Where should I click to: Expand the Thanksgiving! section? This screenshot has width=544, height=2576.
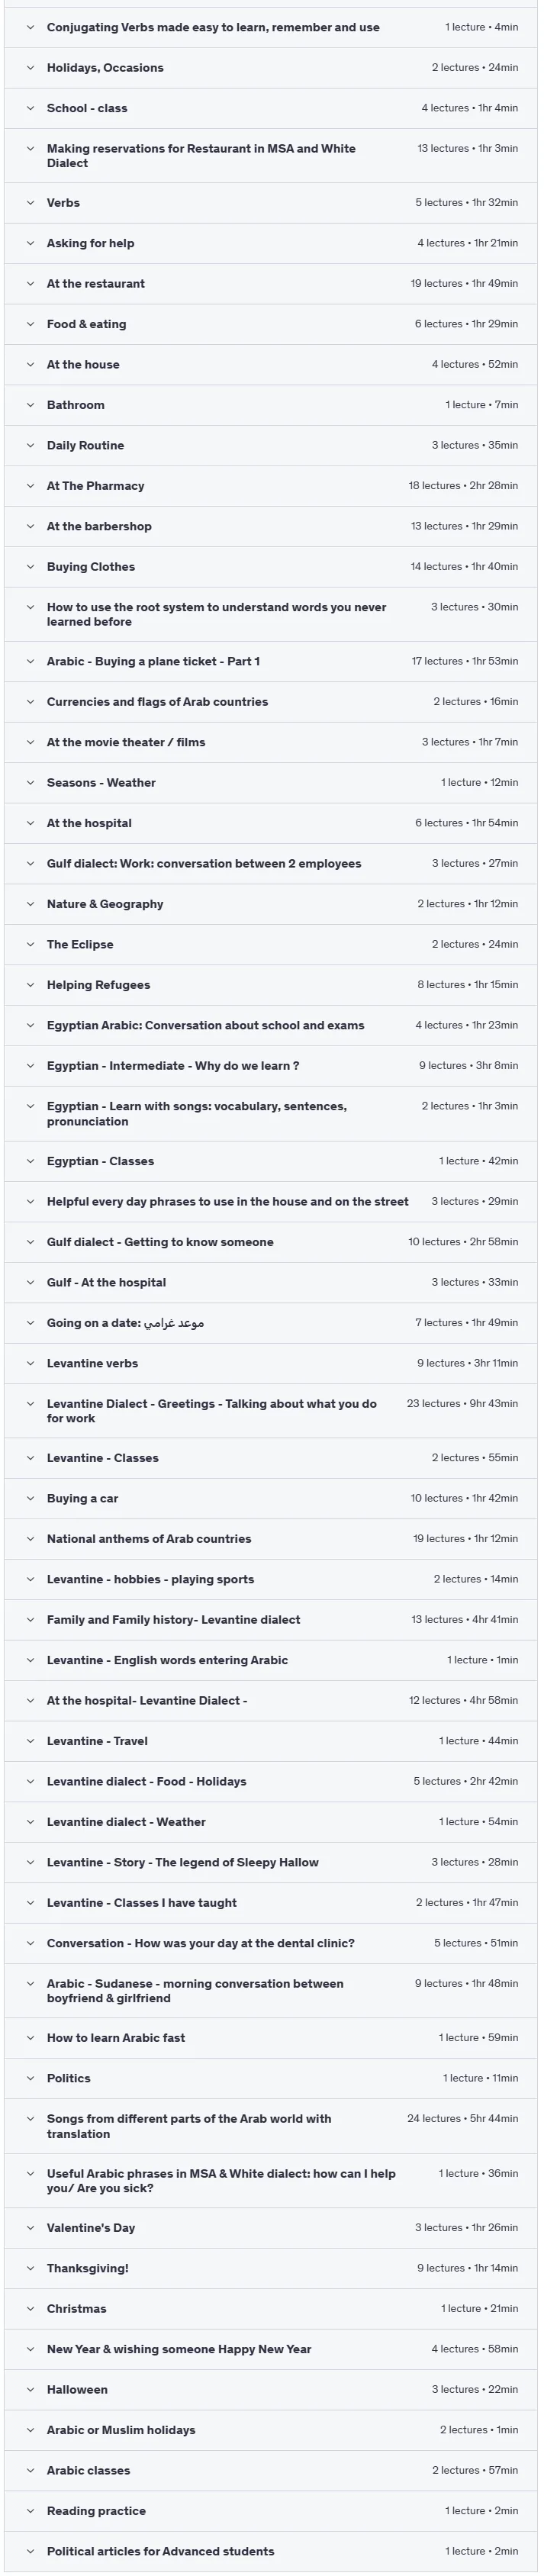pos(271,2268)
